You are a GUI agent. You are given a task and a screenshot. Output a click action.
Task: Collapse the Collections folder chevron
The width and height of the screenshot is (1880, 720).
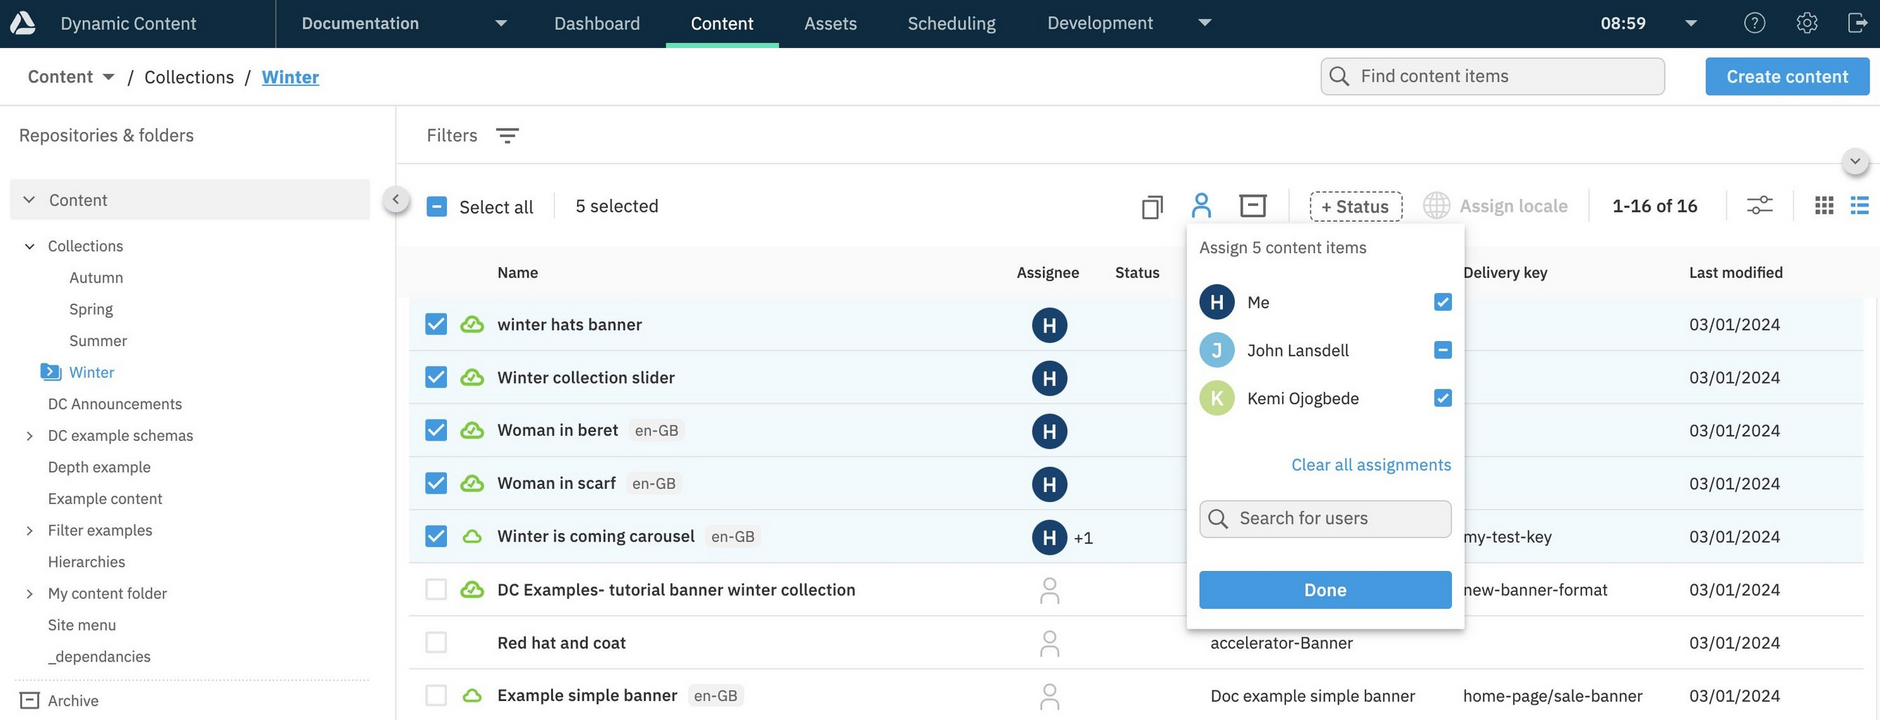29,246
